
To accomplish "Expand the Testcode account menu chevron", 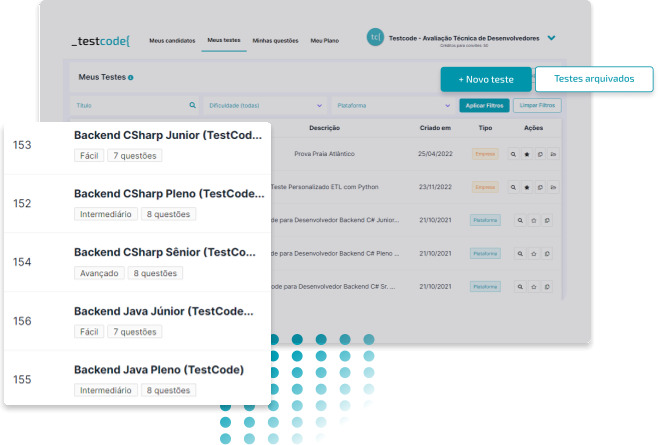I will pos(551,38).
